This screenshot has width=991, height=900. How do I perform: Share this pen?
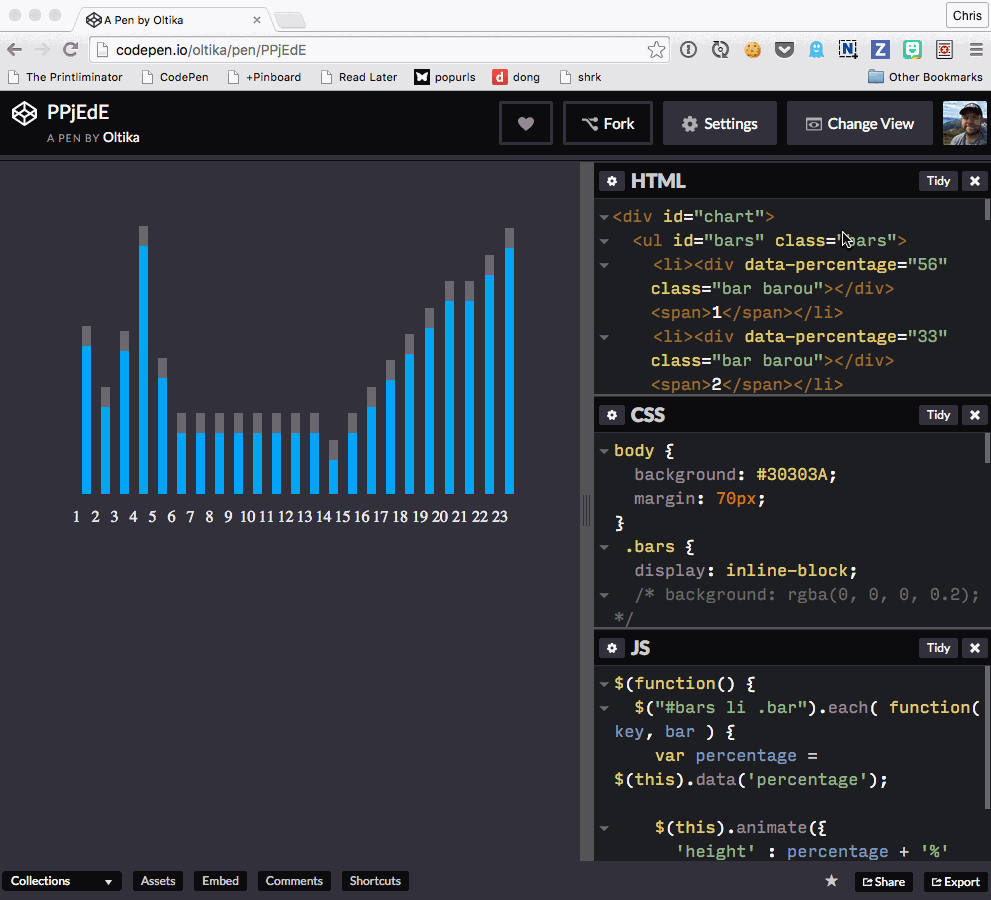[884, 882]
